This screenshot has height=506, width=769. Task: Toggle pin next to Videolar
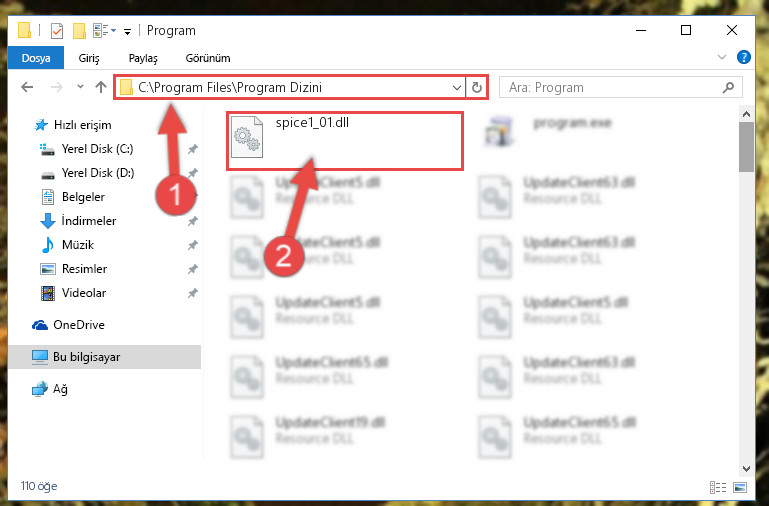point(193,293)
